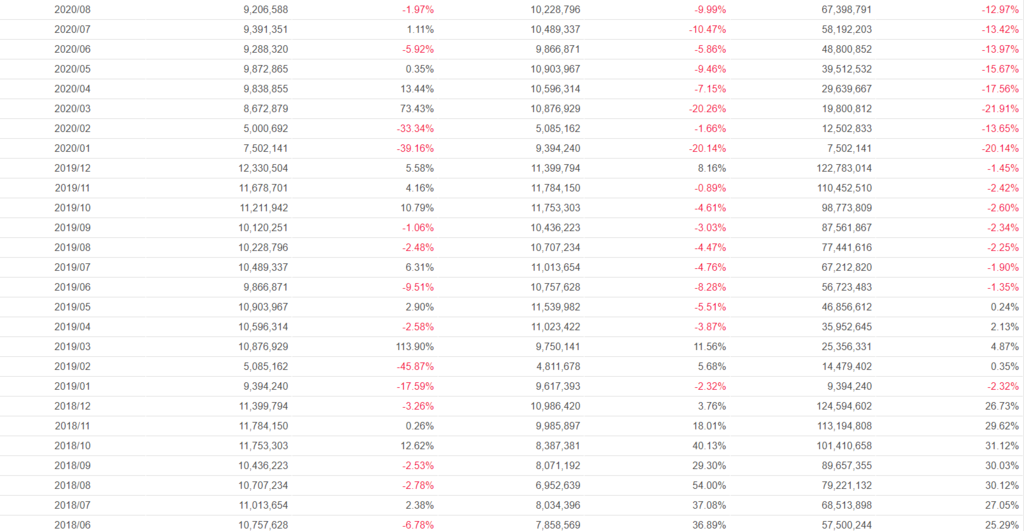Select the 2018/12 date cell

pos(71,406)
